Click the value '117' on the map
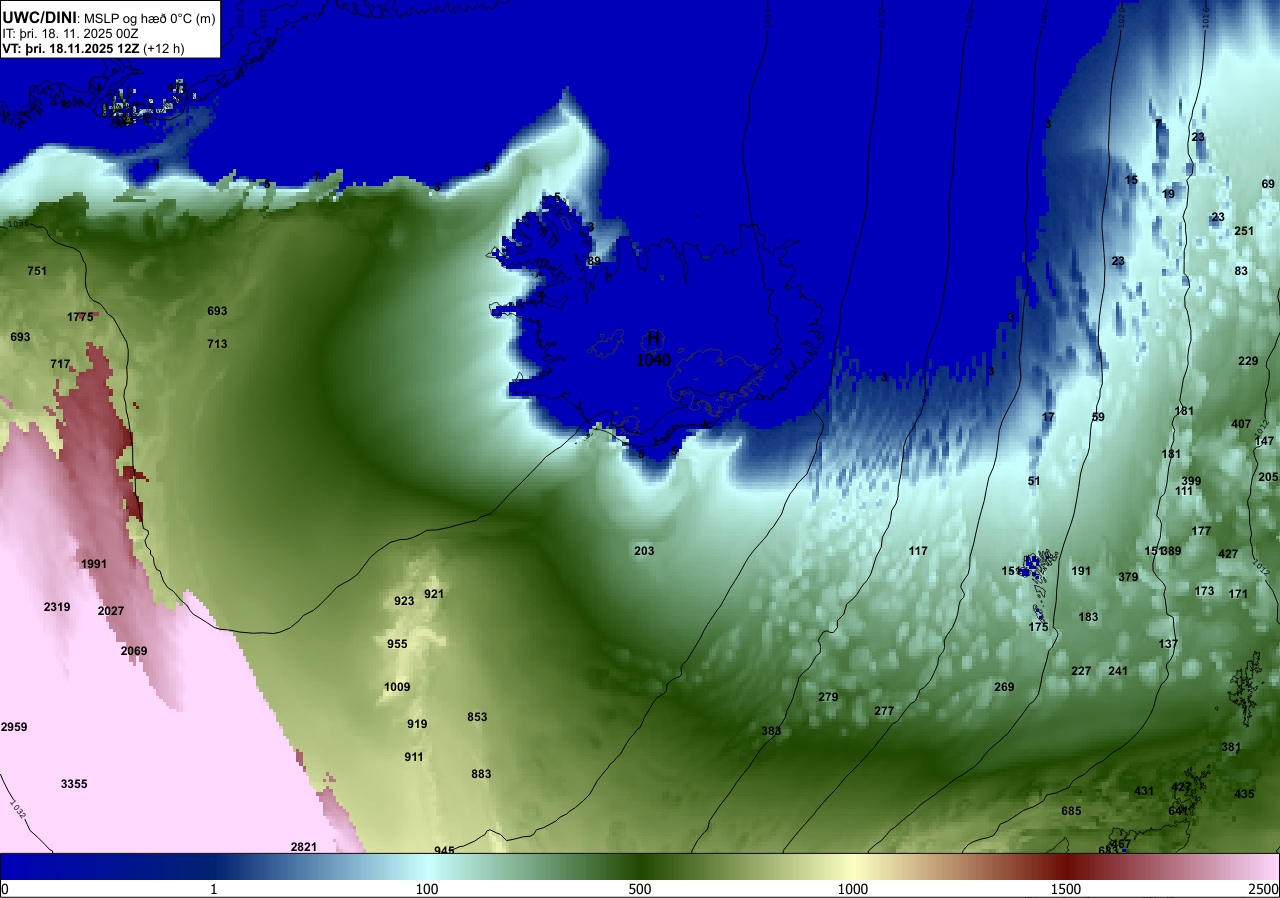This screenshot has width=1280, height=898. (x=918, y=551)
